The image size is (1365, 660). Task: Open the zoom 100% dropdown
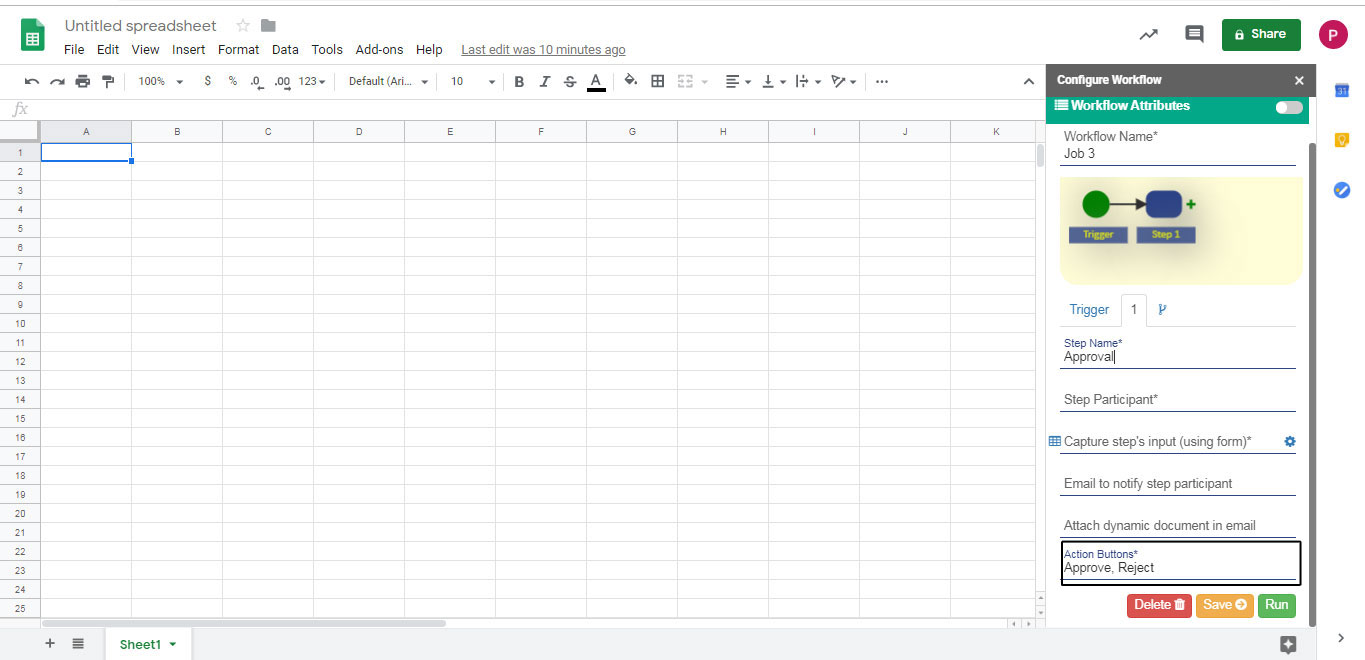click(x=160, y=81)
